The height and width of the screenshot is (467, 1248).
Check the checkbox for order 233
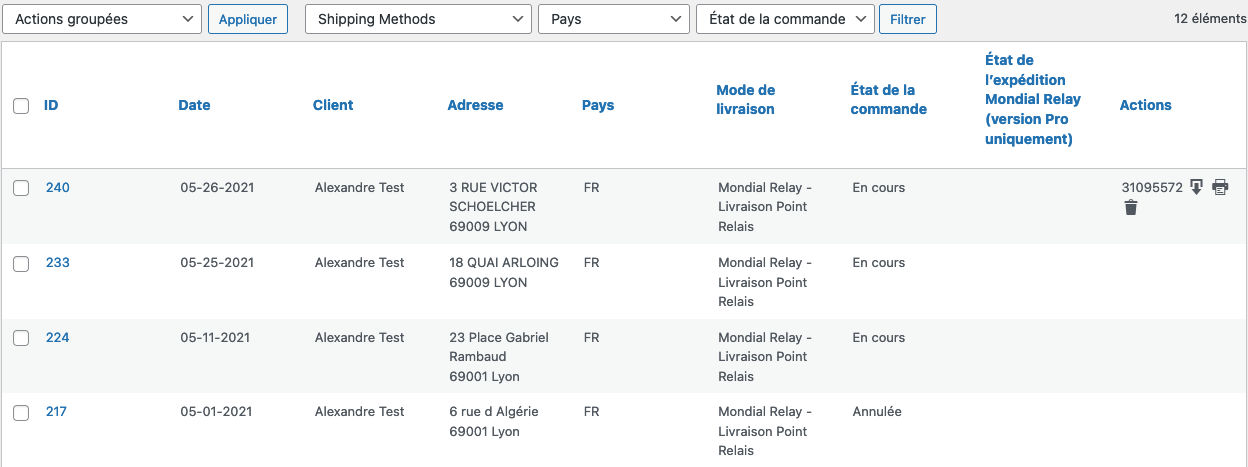click(21, 263)
